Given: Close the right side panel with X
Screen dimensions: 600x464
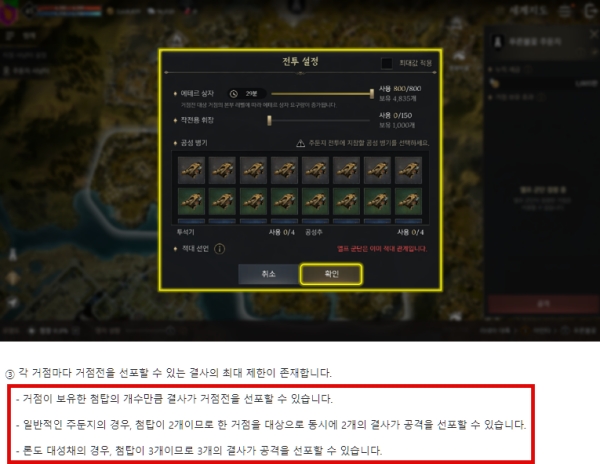Looking at the screenshot, I should (594, 34).
